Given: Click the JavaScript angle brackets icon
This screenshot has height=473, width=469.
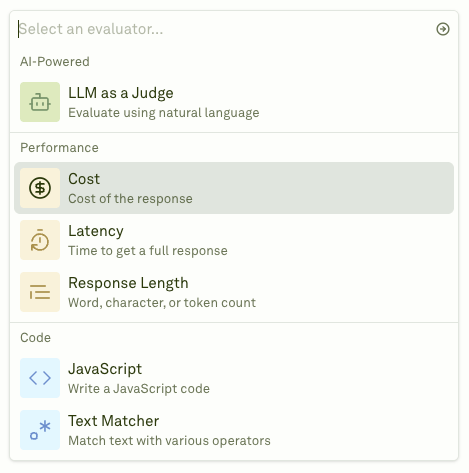Looking at the screenshot, I should pyautogui.click(x=40, y=378).
